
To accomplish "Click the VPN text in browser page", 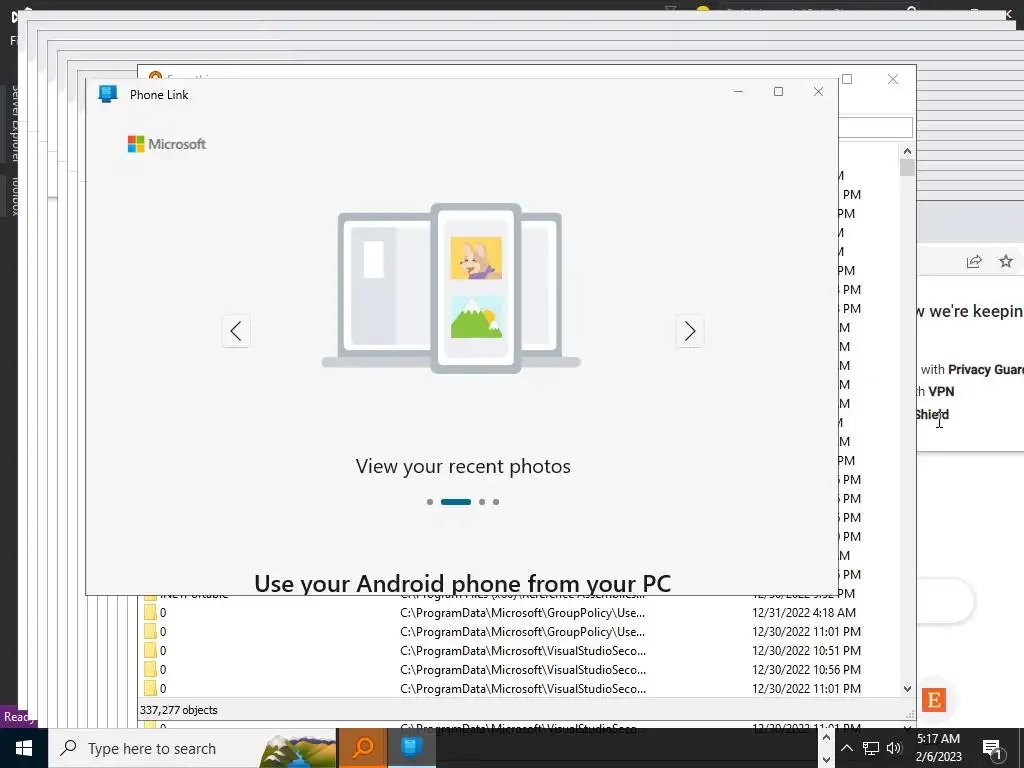I will 941,391.
